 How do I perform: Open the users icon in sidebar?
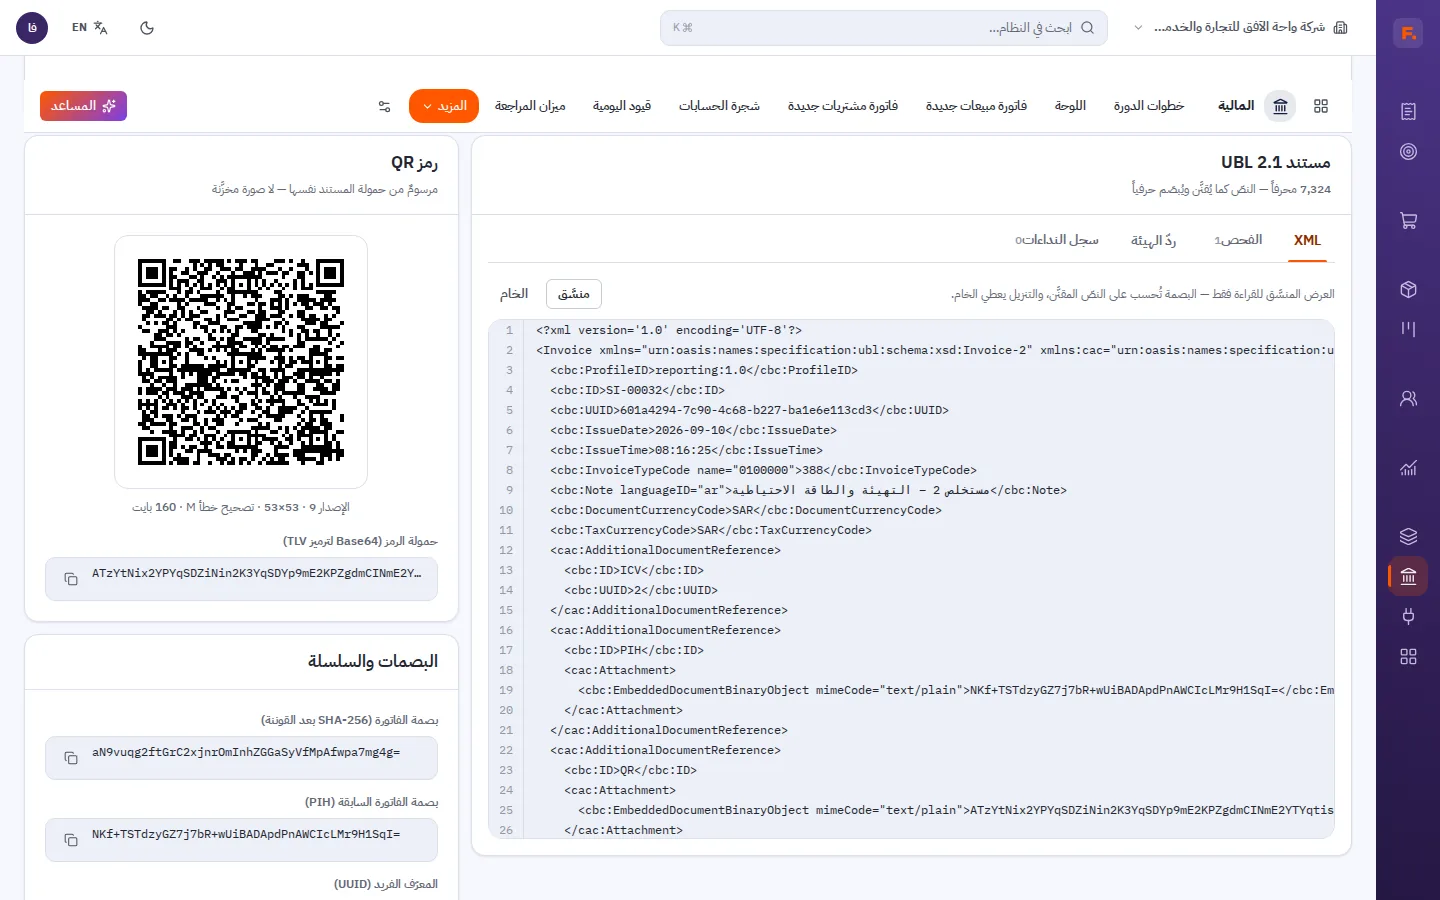coord(1408,398)
